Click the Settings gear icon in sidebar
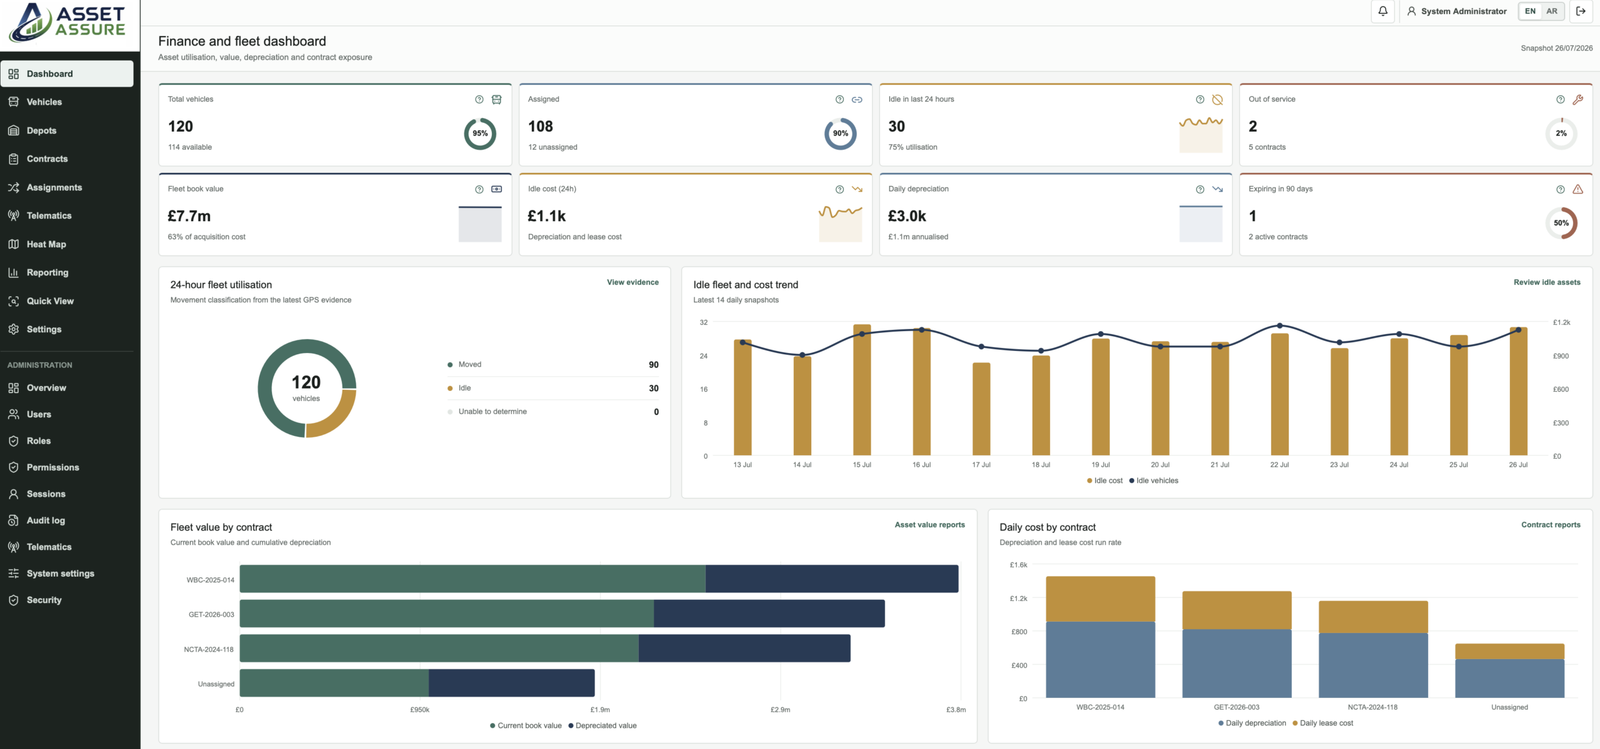The image size is (1600, 749). [13, 329]
